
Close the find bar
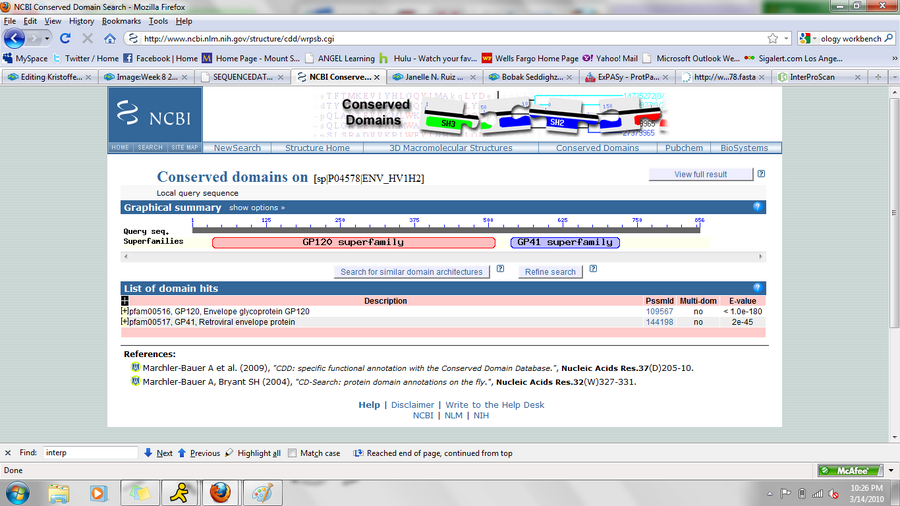[8, 453]
